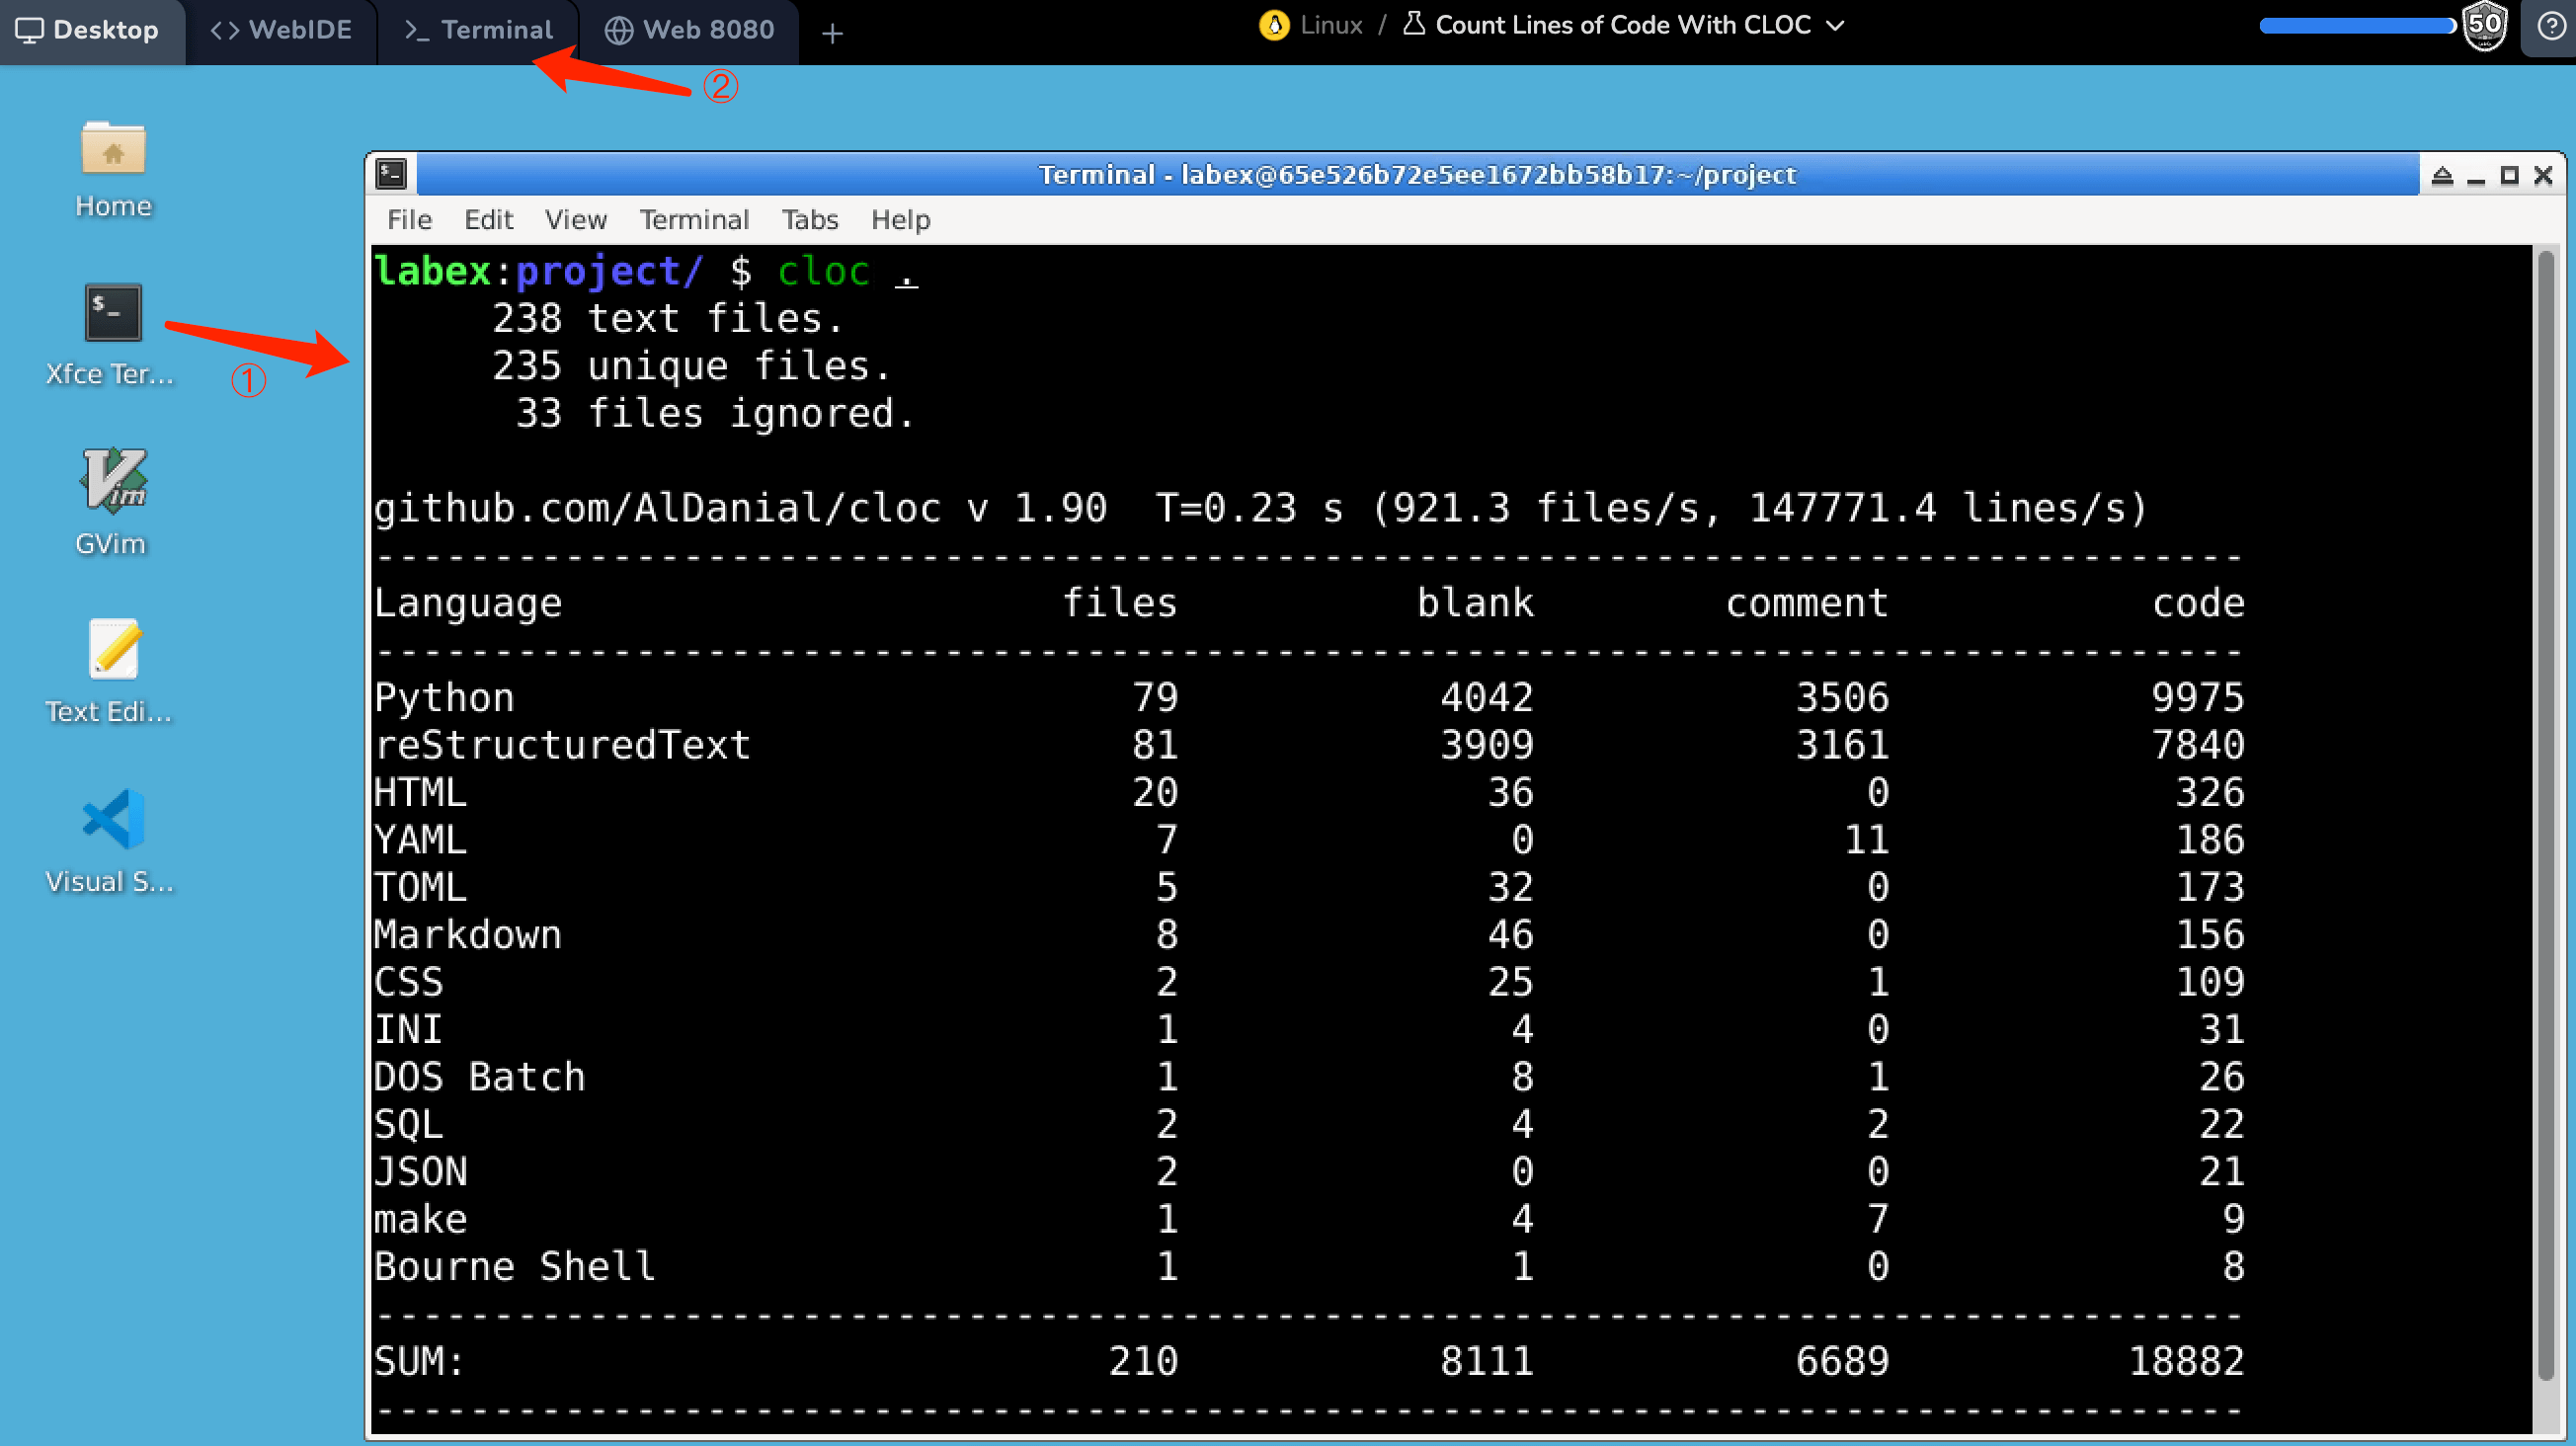Click the terminal icon in the window titlebar
This screenshot has height=1446, width=2576.
(391, 173)
